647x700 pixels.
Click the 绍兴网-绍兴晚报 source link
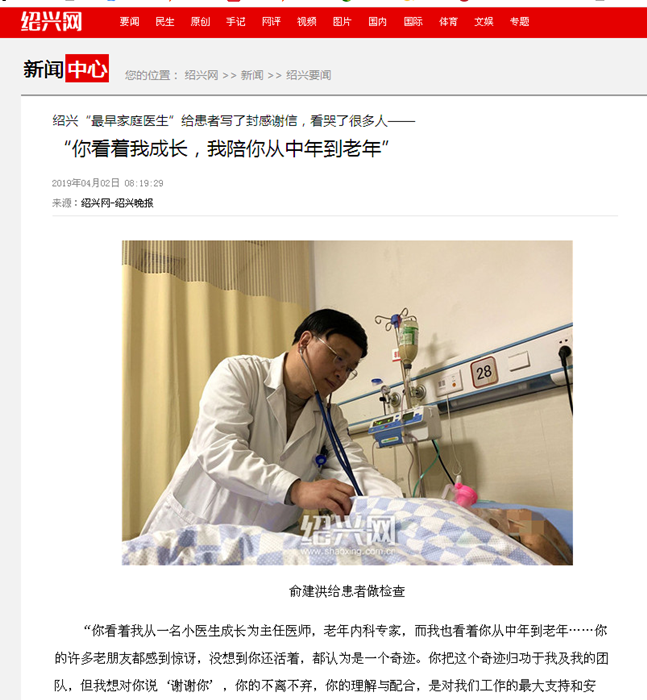tap(117, 203)
